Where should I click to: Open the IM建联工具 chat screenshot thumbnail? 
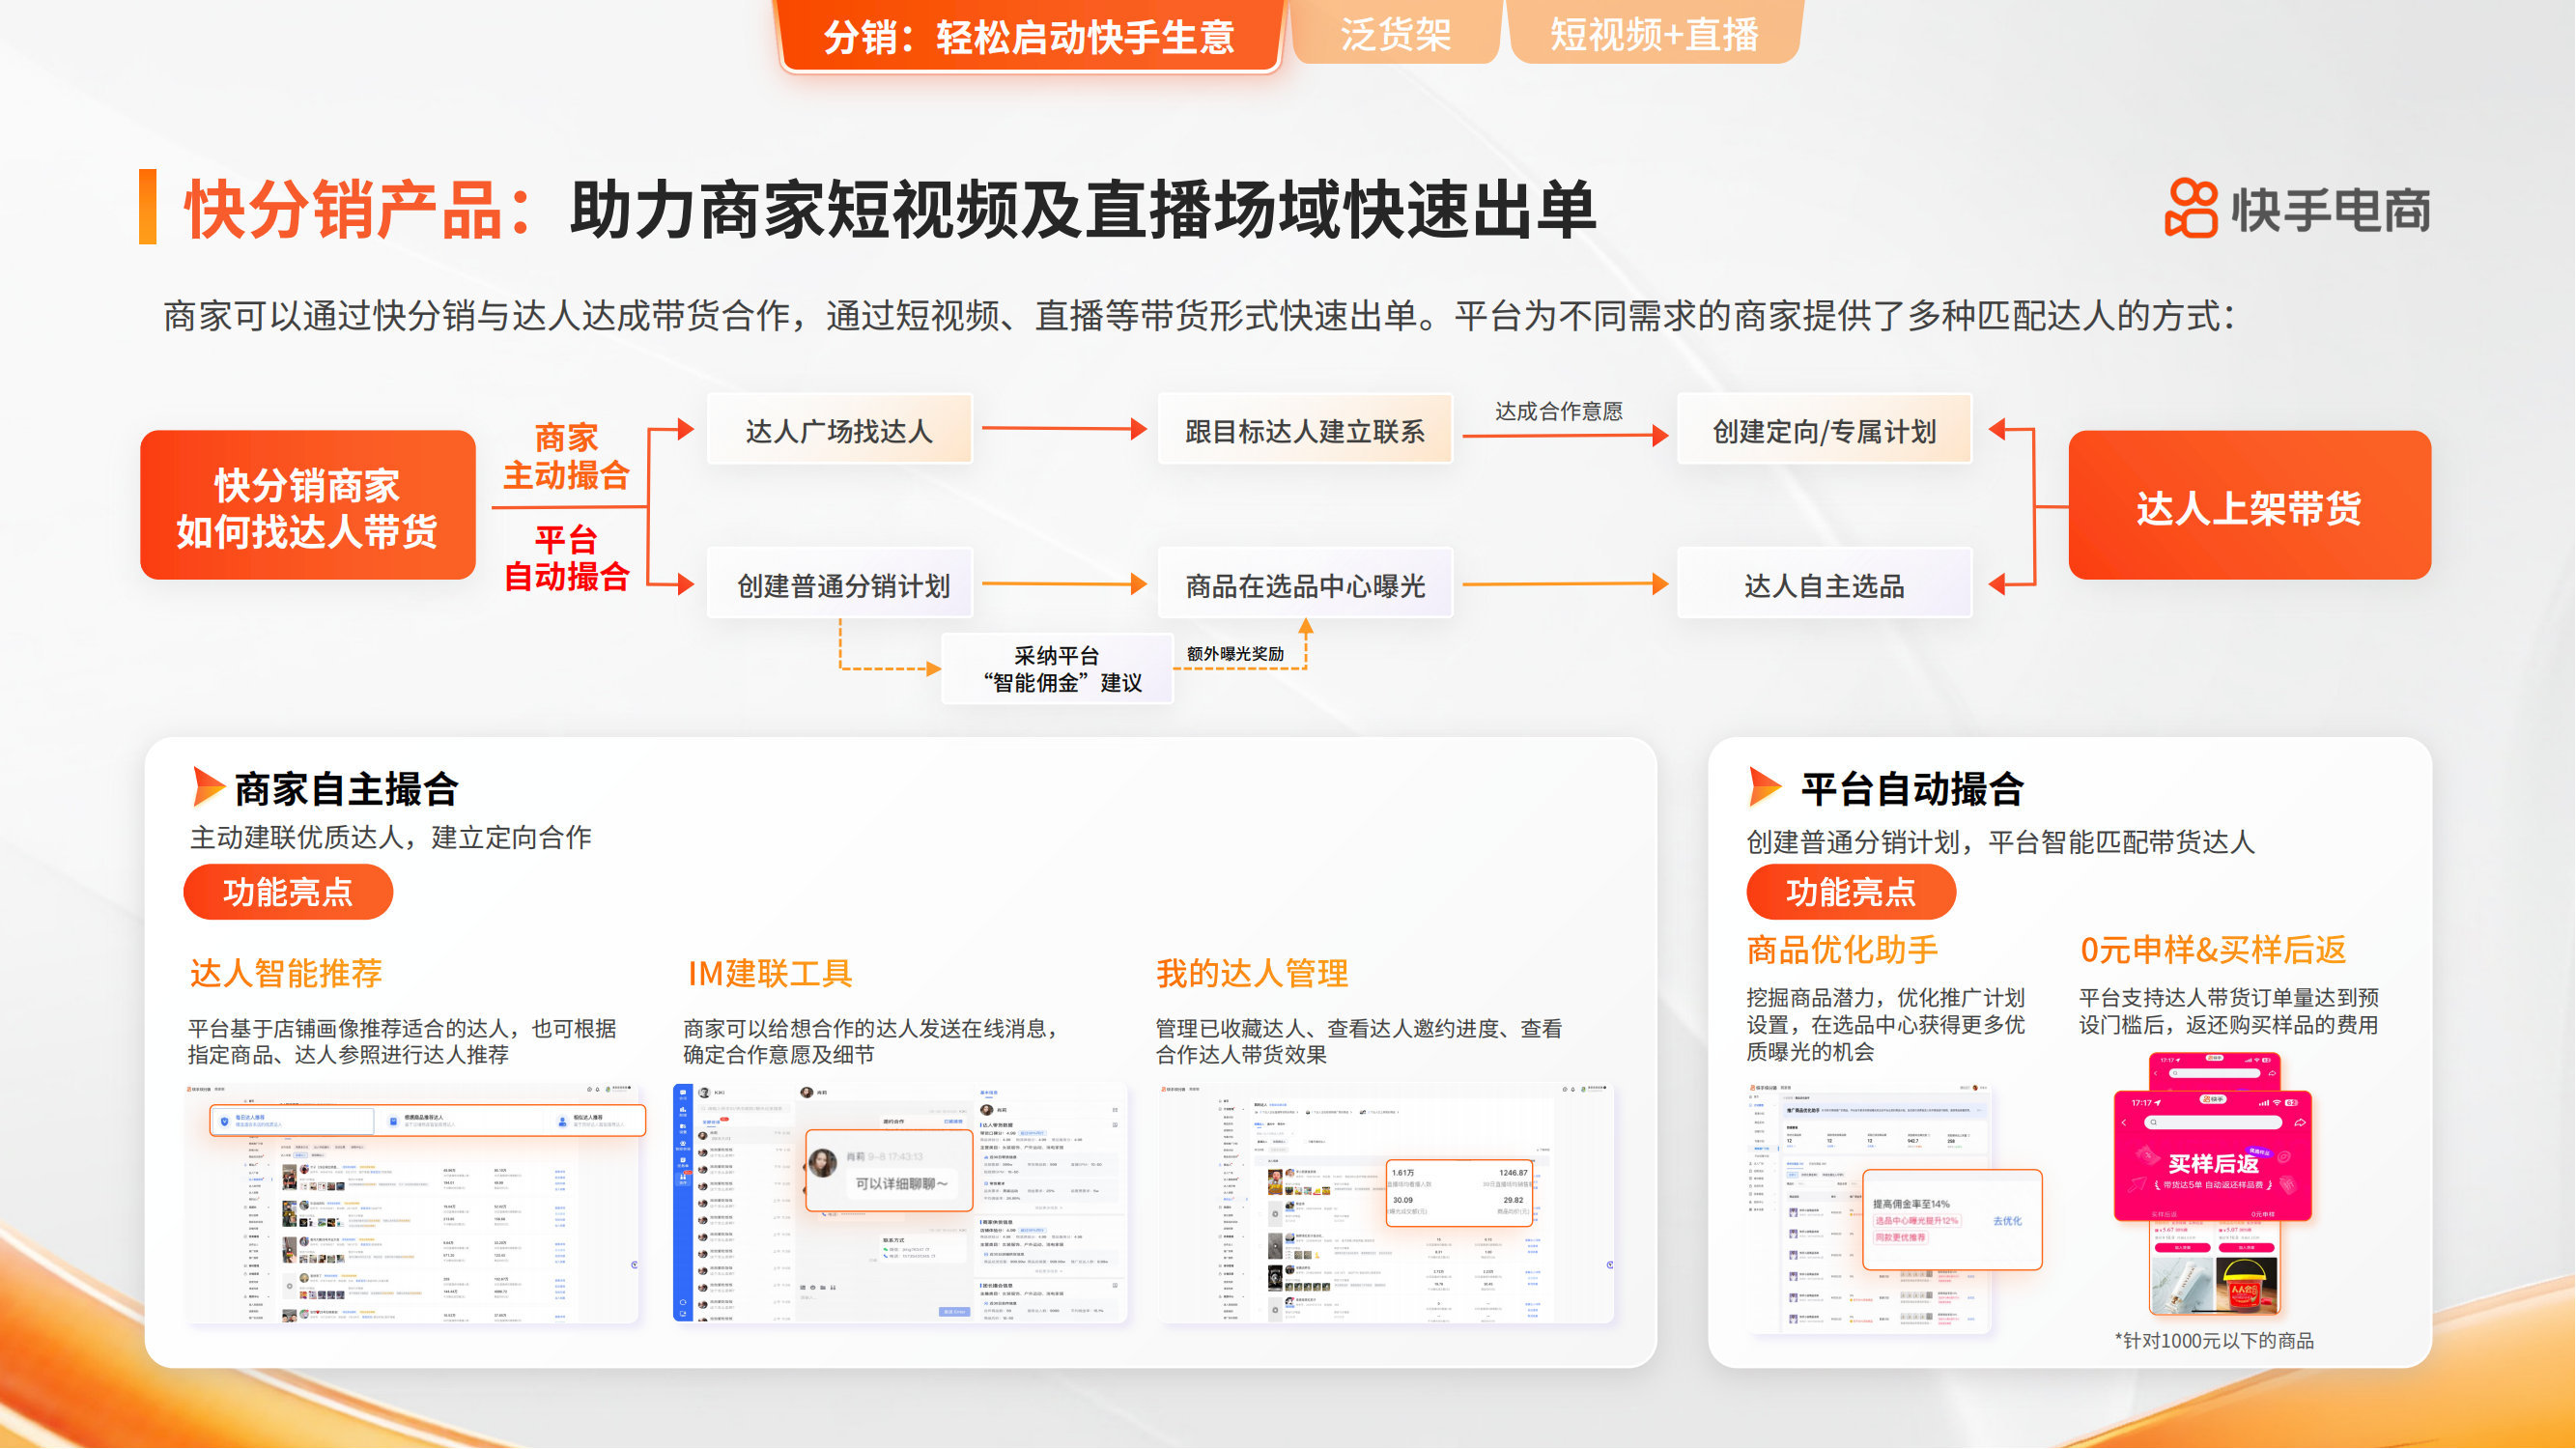coord(900,1204)
